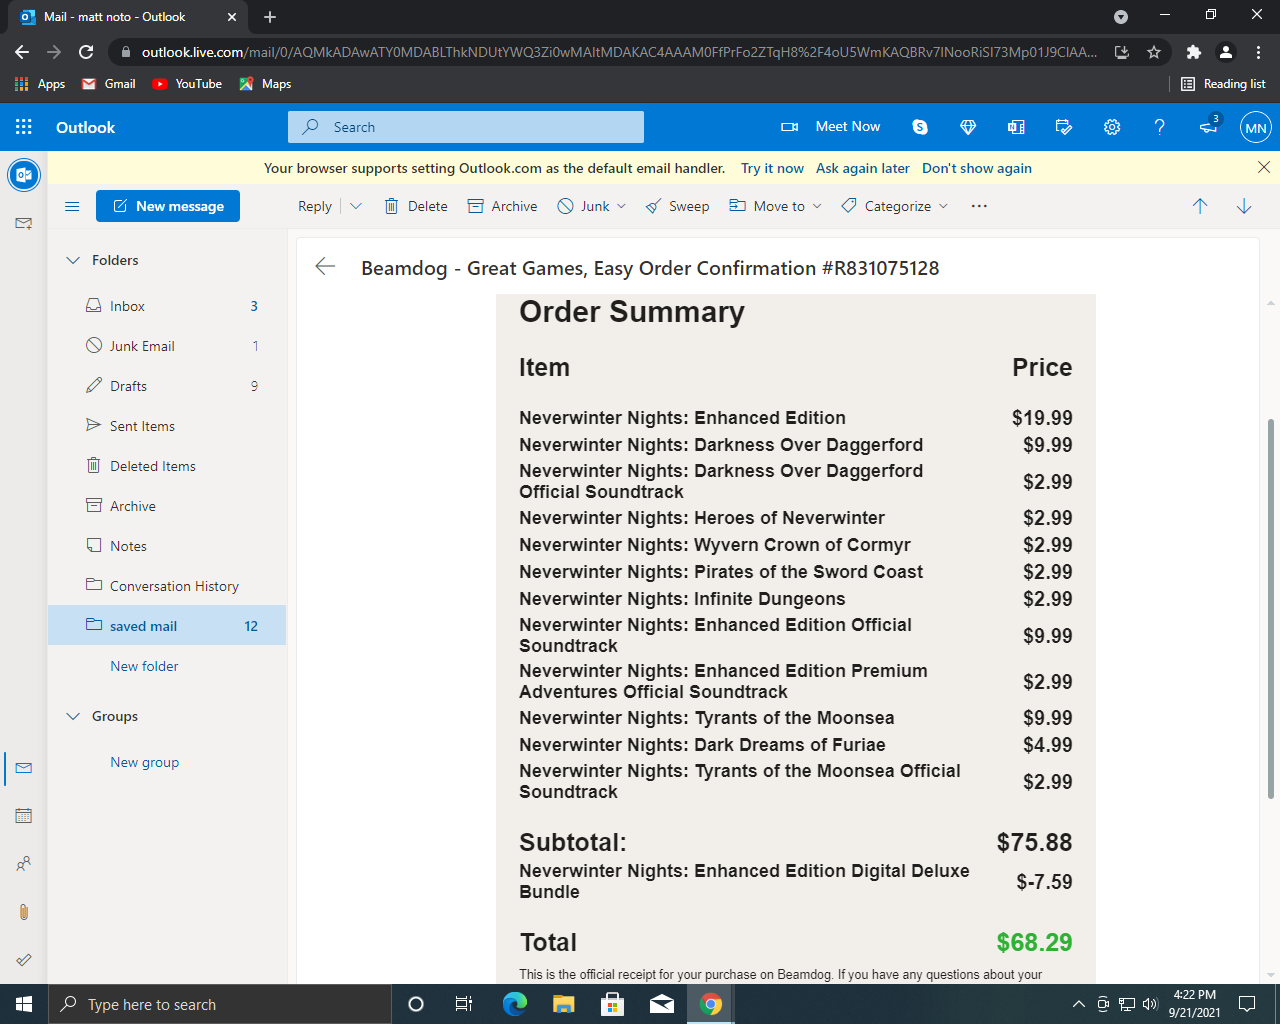Go back using the email back arrow

coord(325,266)
